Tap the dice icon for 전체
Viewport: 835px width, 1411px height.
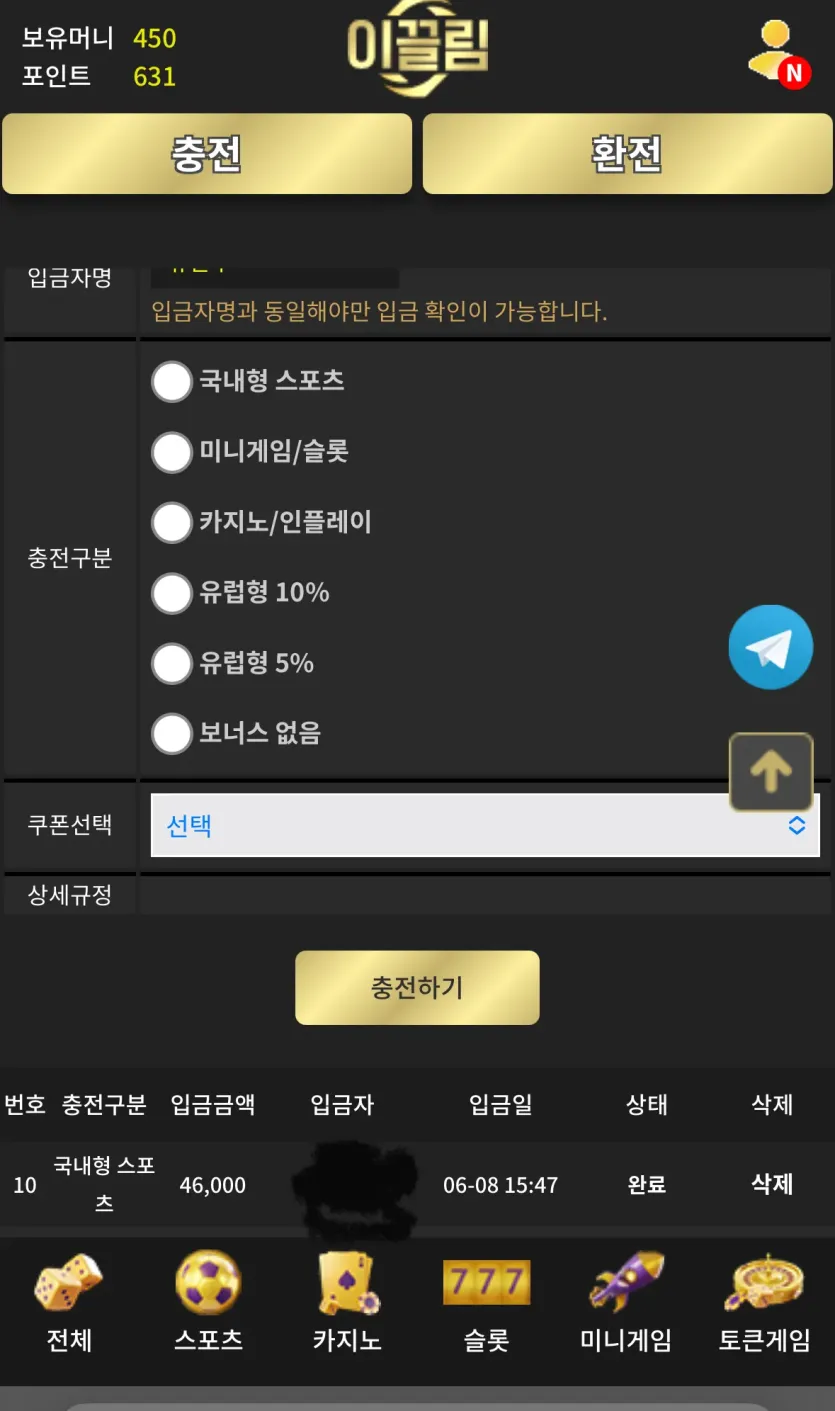pos(69,1283)
